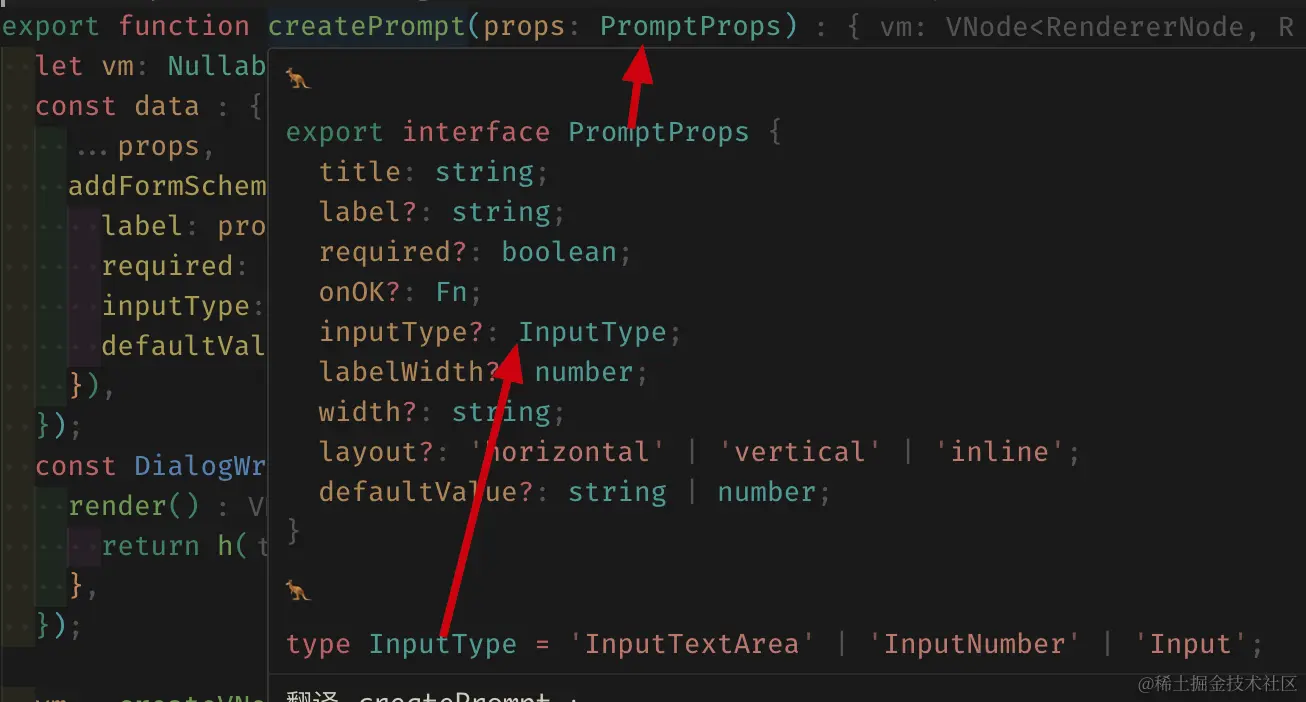Click the title property in interface
The image size is (1306, 702).
click(359, 172)
